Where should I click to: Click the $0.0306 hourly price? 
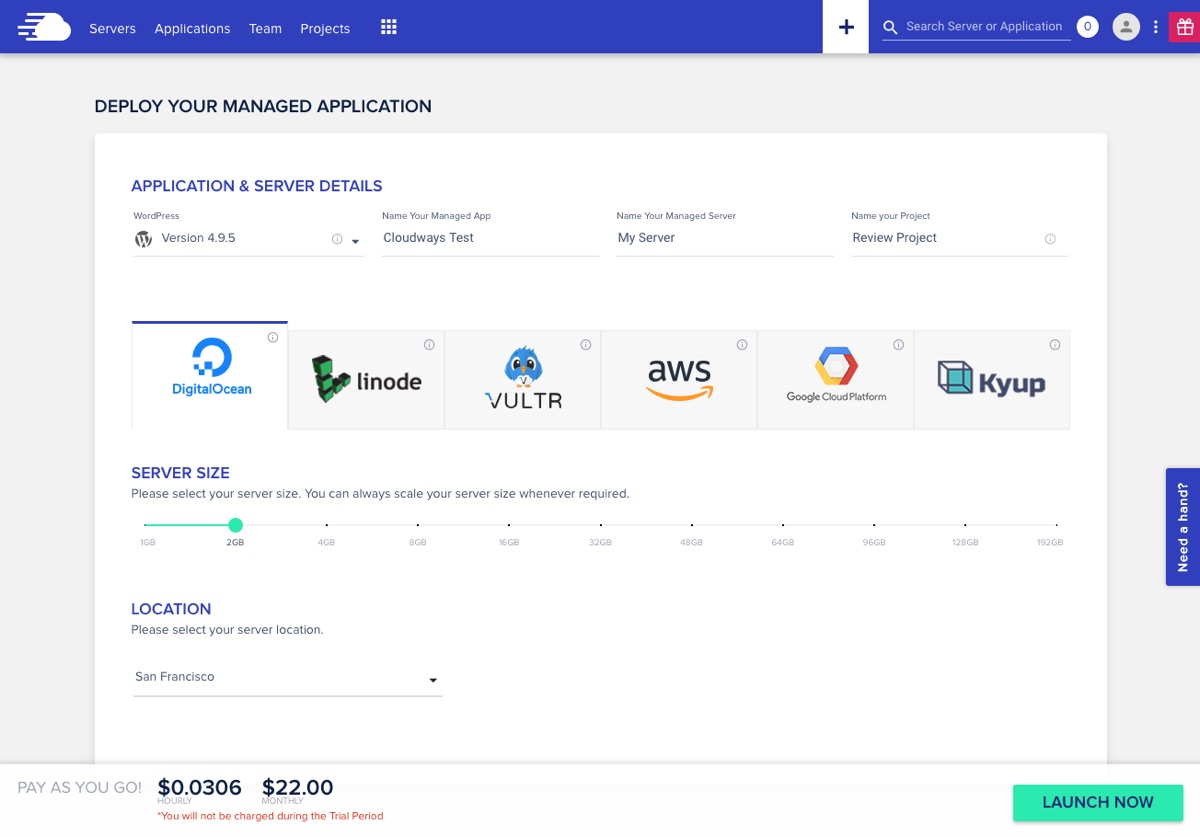tap(199, 788)
